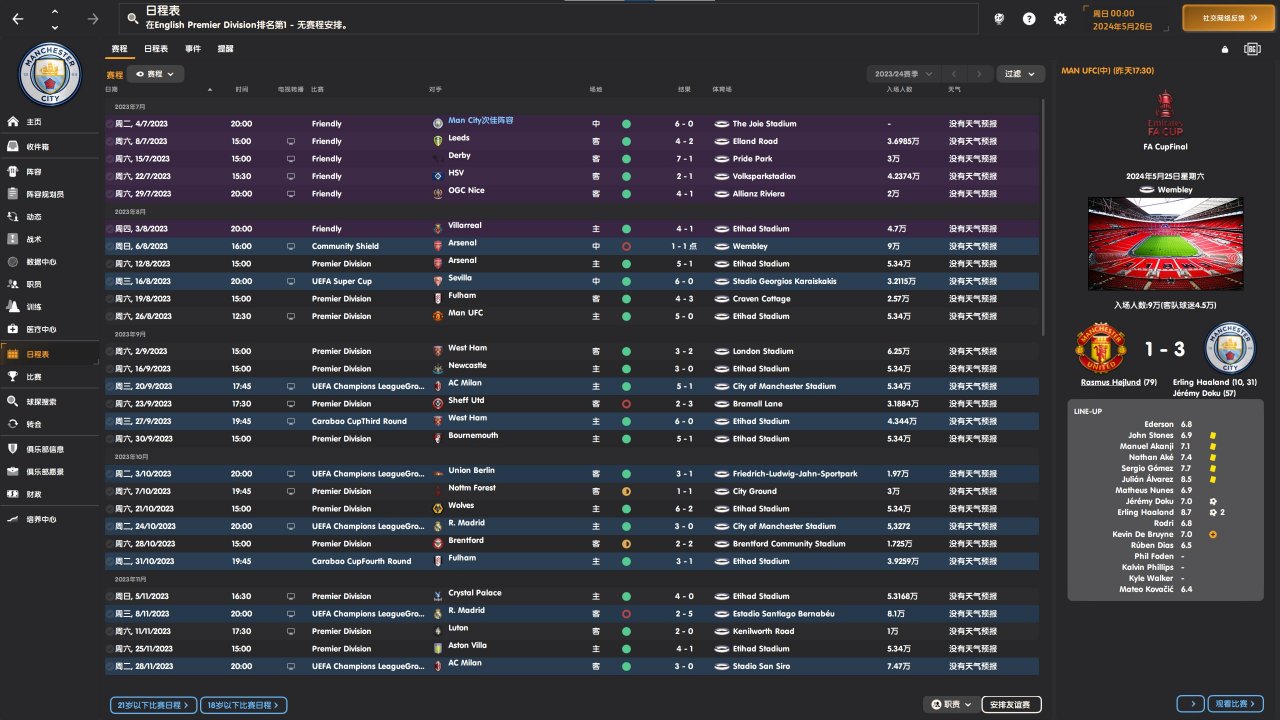Screen dimensions: 1280x720
Task: Toggle row marker for 3/8/2023 Villarreal match
Action: click(110, 229)
